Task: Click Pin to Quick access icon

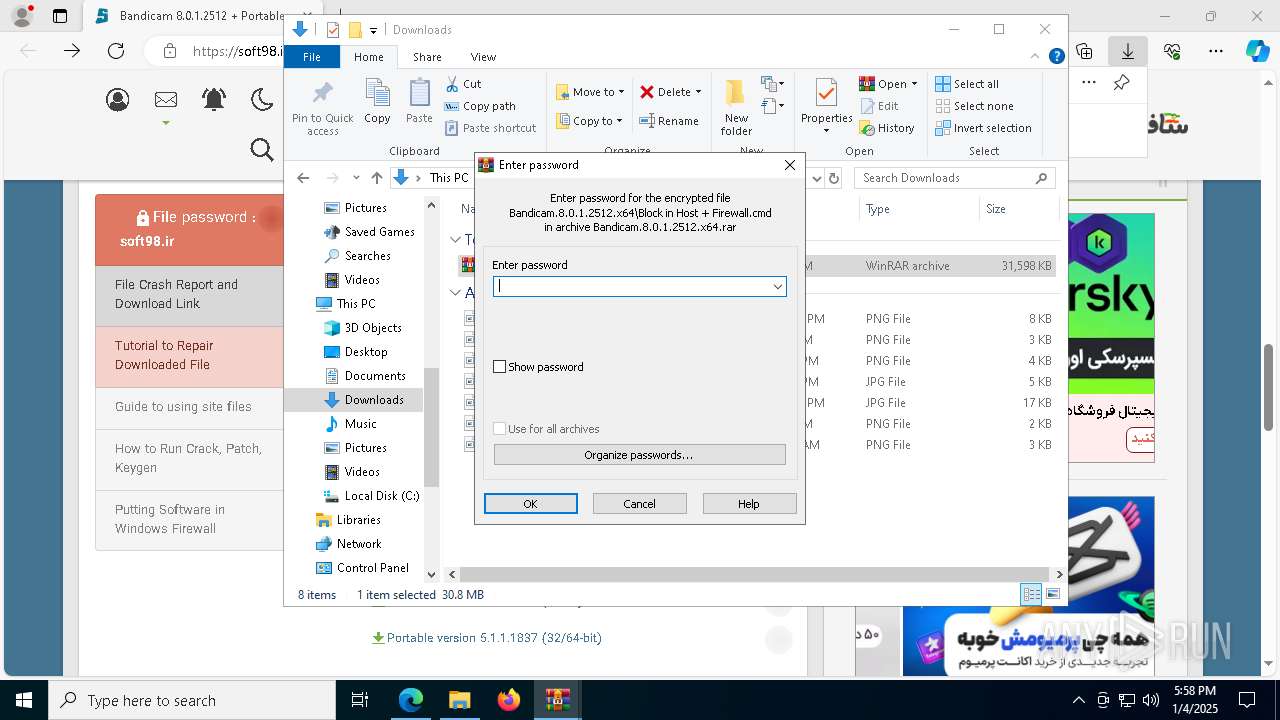Action: tap(322, 95)
